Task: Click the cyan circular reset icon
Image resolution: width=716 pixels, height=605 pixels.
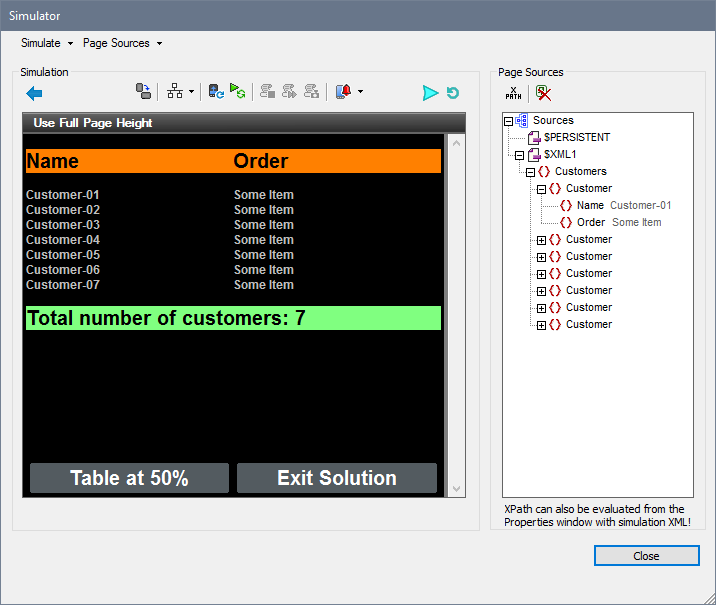Action: tap(453, 93)
